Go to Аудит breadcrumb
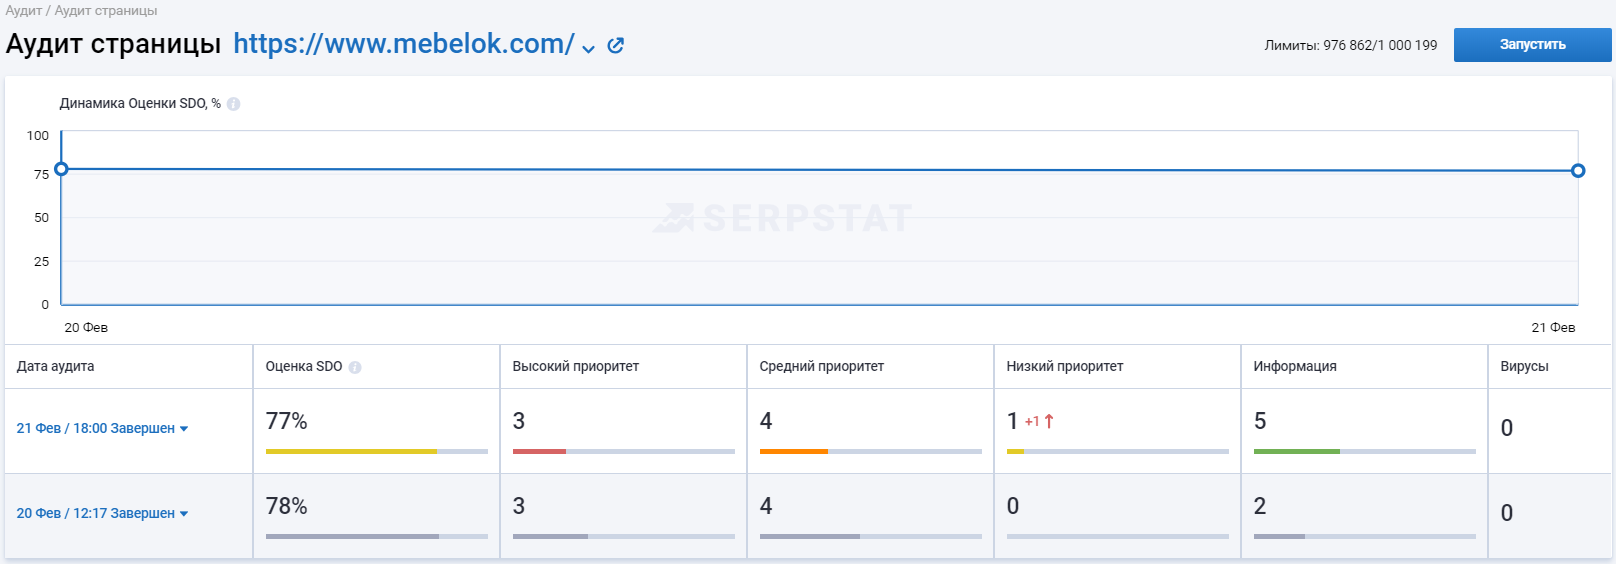Screen dimensions: 1616x564 [x=23, y=11]
